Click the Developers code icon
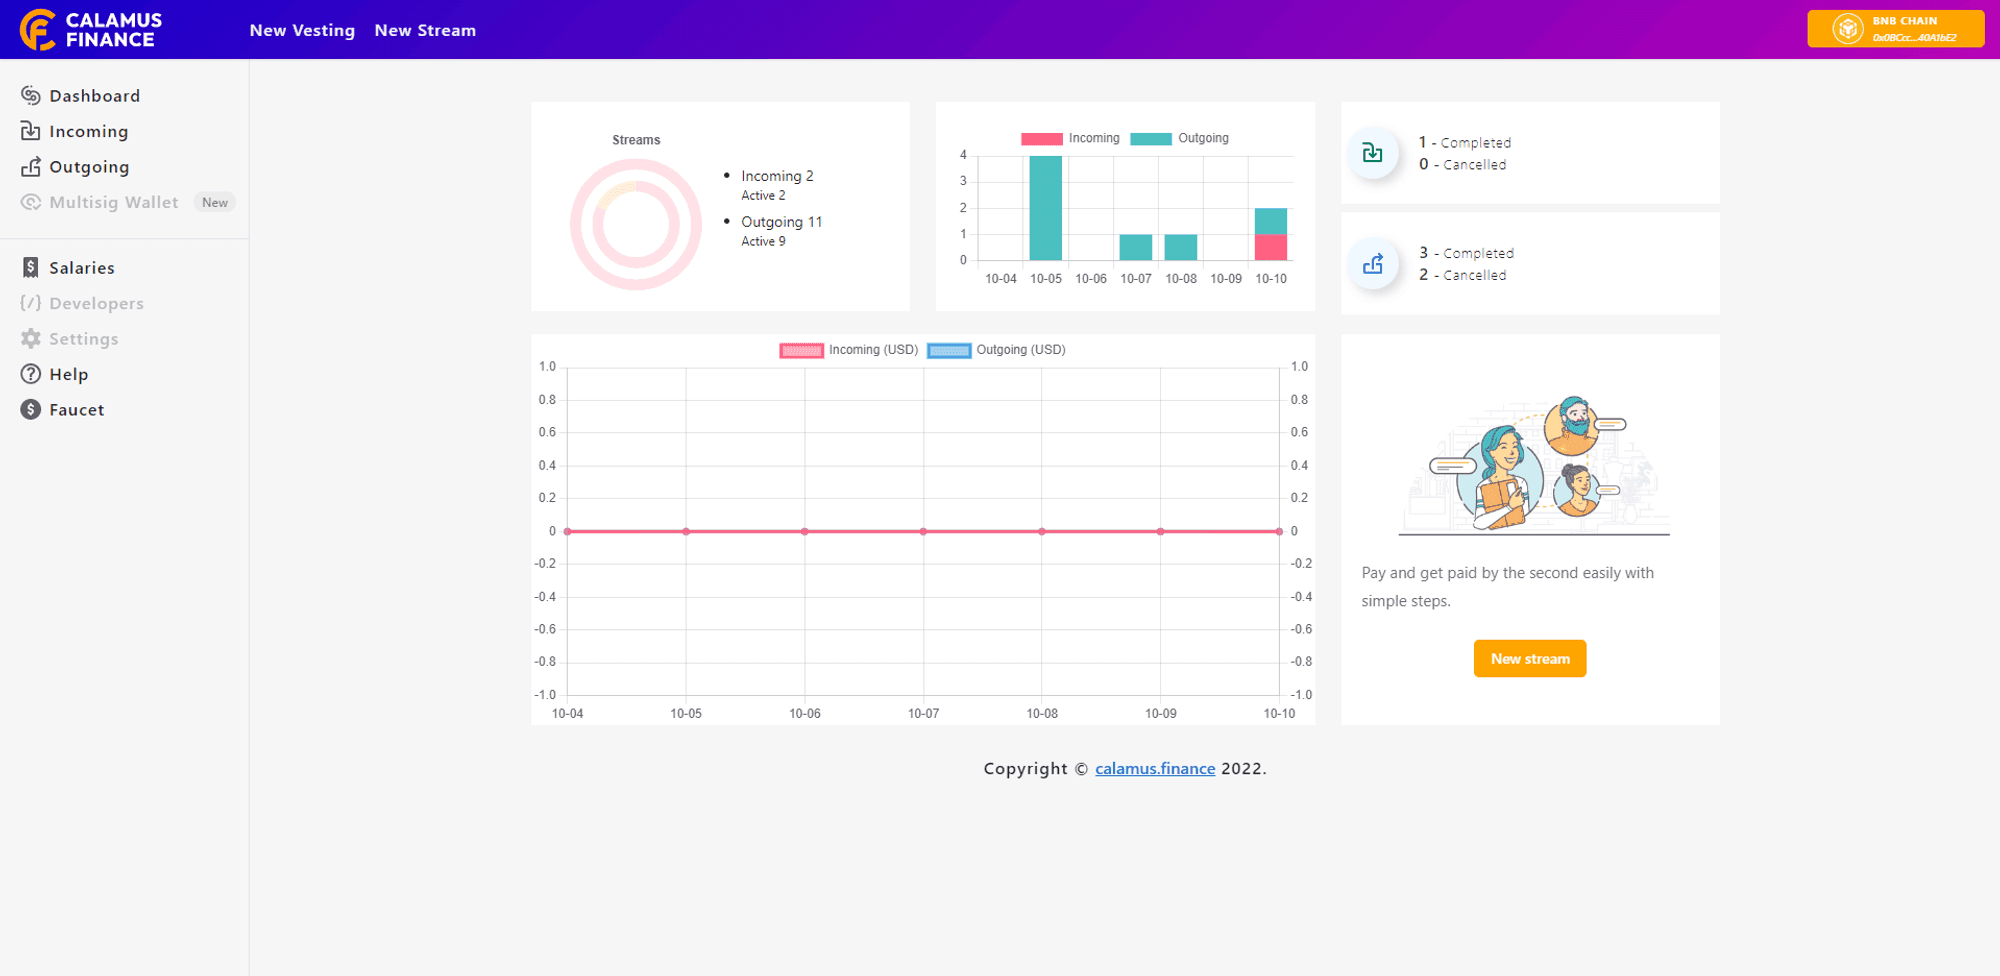This screenshot has height=976, width=2000. tap(31, 303)
